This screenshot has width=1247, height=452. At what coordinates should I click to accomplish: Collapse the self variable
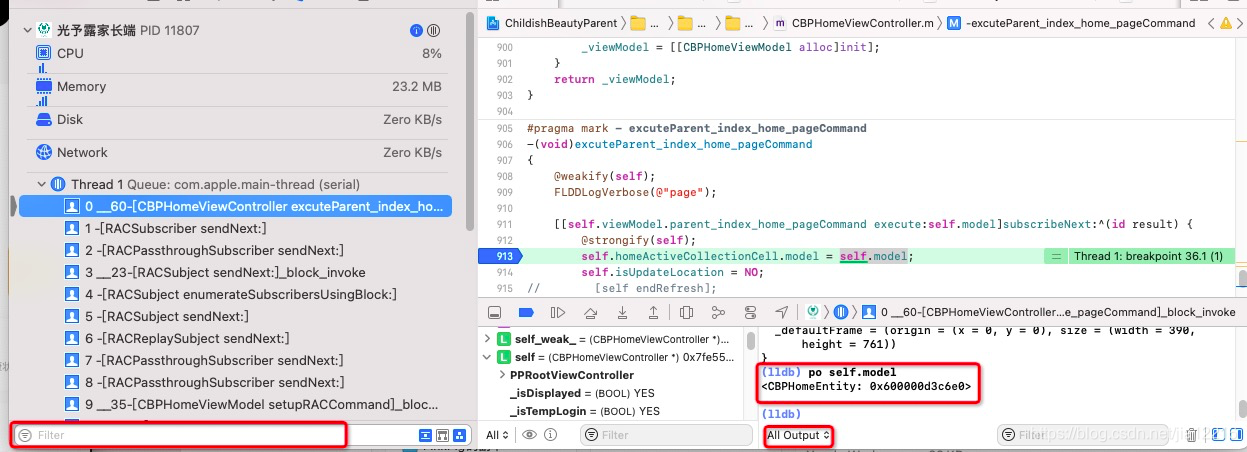(488, 357)
